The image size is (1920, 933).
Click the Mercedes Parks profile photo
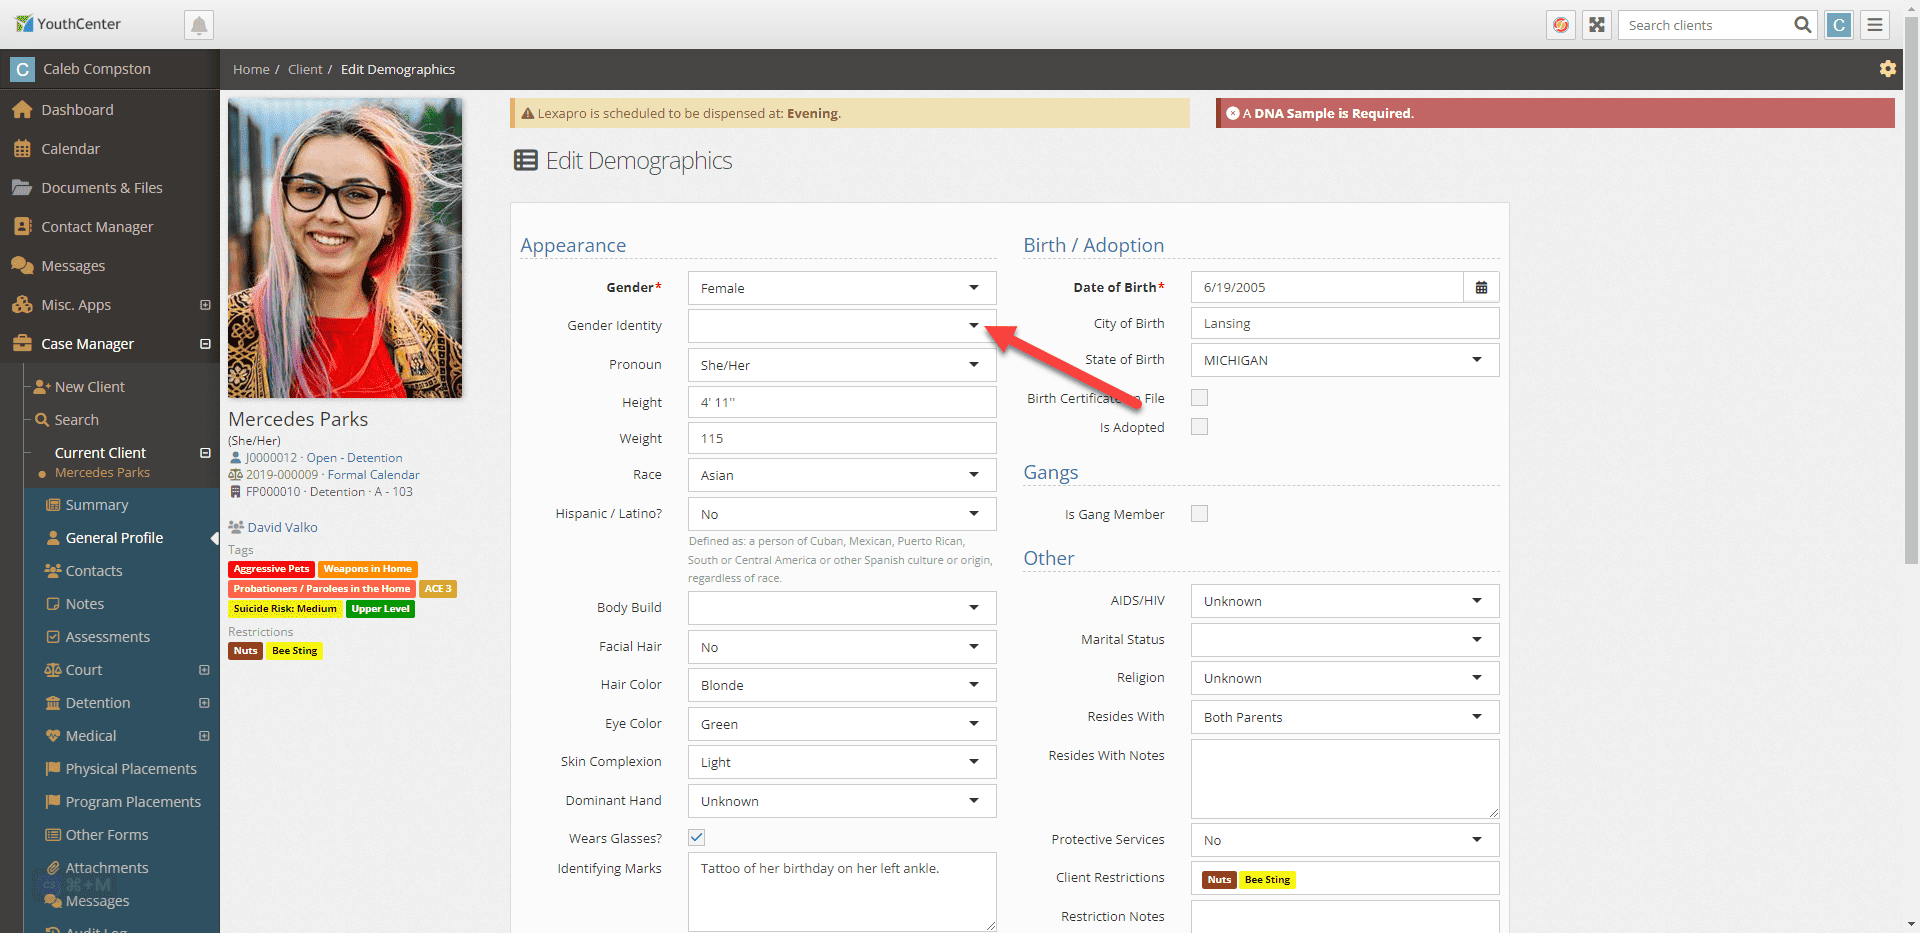point(345,248)
